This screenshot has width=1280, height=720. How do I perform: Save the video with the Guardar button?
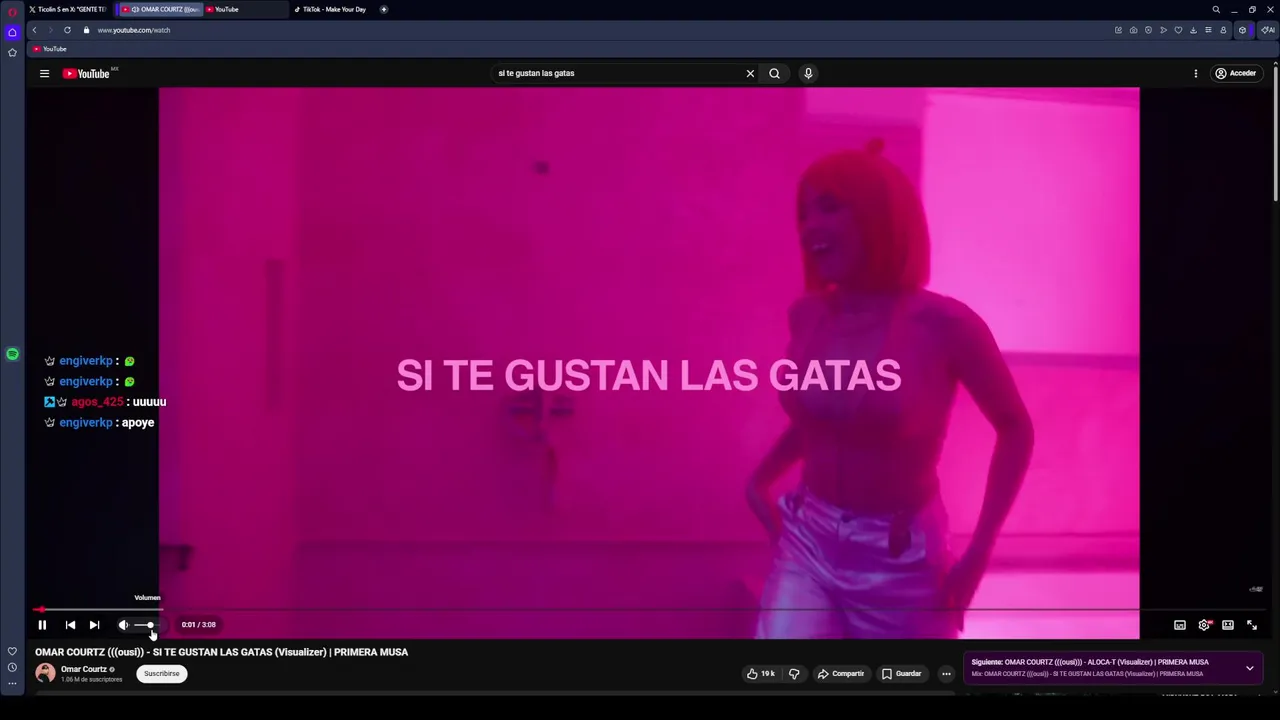[x=901, y=674]
